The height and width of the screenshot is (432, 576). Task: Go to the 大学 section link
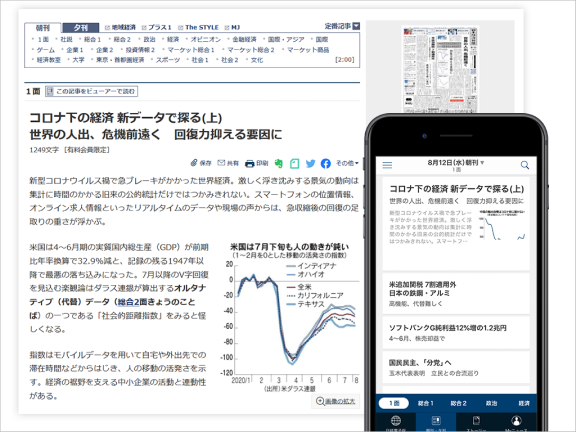pyautogui.click(x=78, y=60)
